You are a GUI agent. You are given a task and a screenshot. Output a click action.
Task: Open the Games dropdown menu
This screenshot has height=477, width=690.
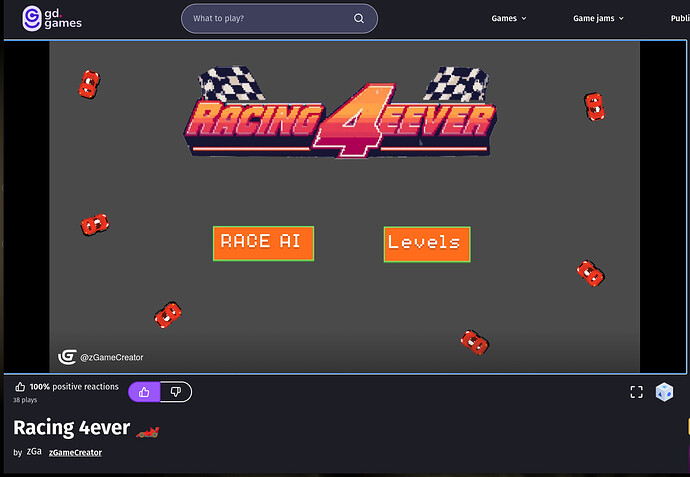point(508,18)
